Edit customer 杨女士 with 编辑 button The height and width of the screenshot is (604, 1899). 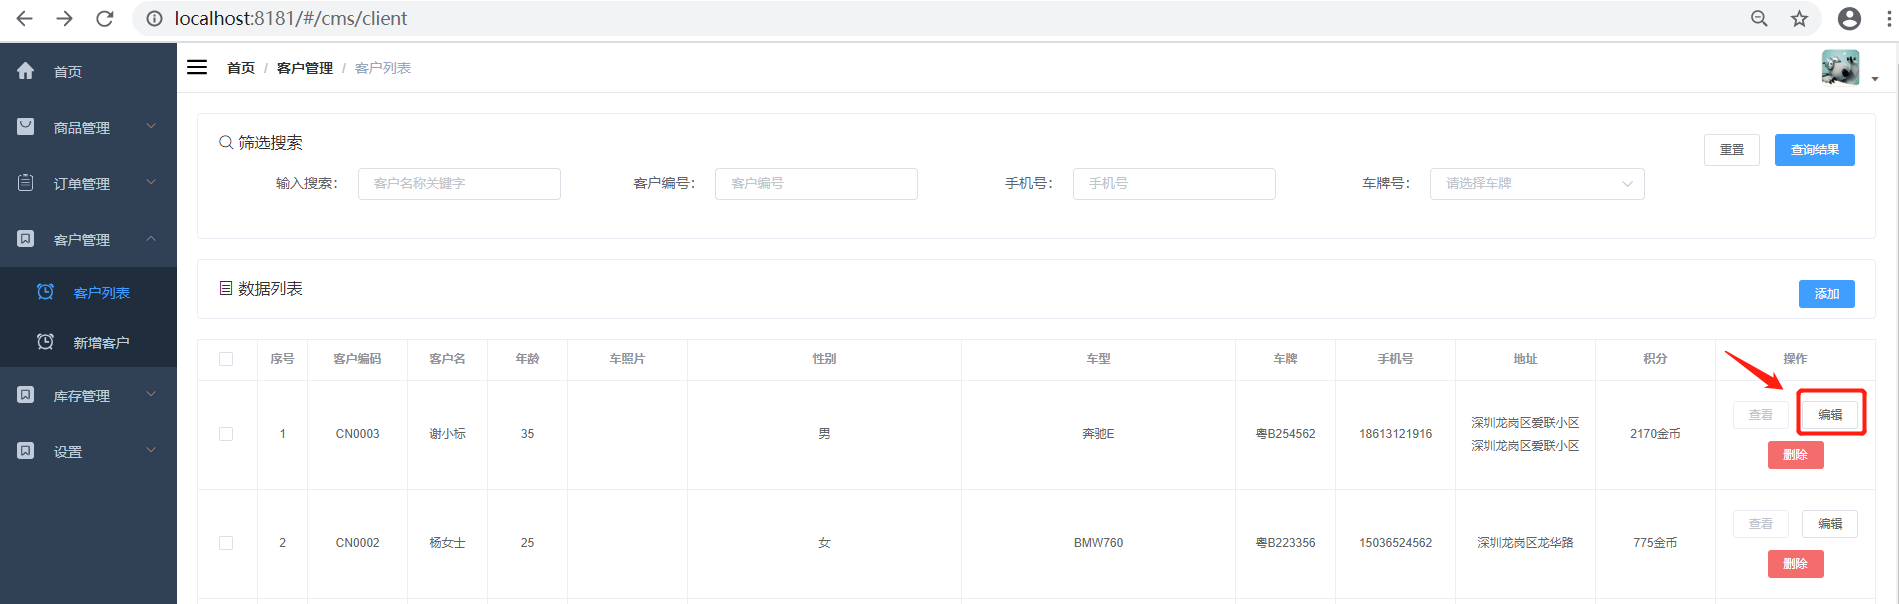(x=1830, y=524)
